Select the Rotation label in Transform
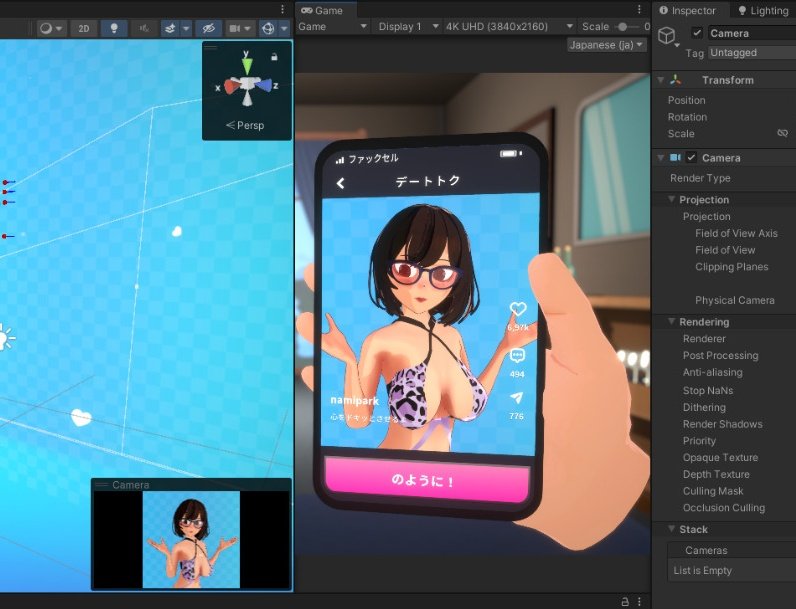Screen dimensions: 796x609 point(687,117)
